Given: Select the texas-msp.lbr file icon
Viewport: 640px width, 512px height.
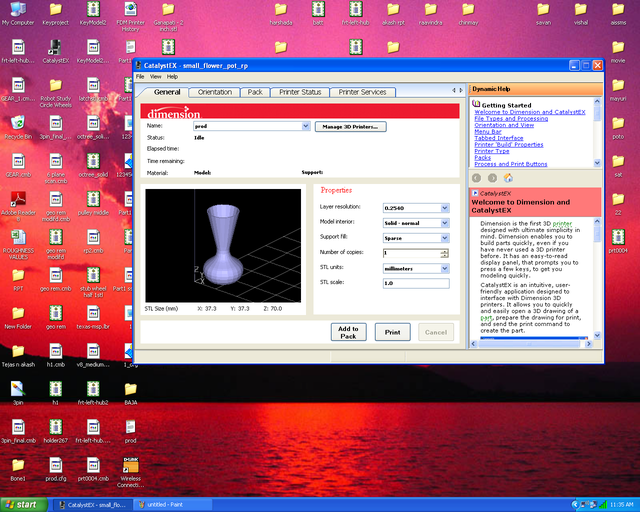Looking at the screenshot, I should click(x=93, y=317).
